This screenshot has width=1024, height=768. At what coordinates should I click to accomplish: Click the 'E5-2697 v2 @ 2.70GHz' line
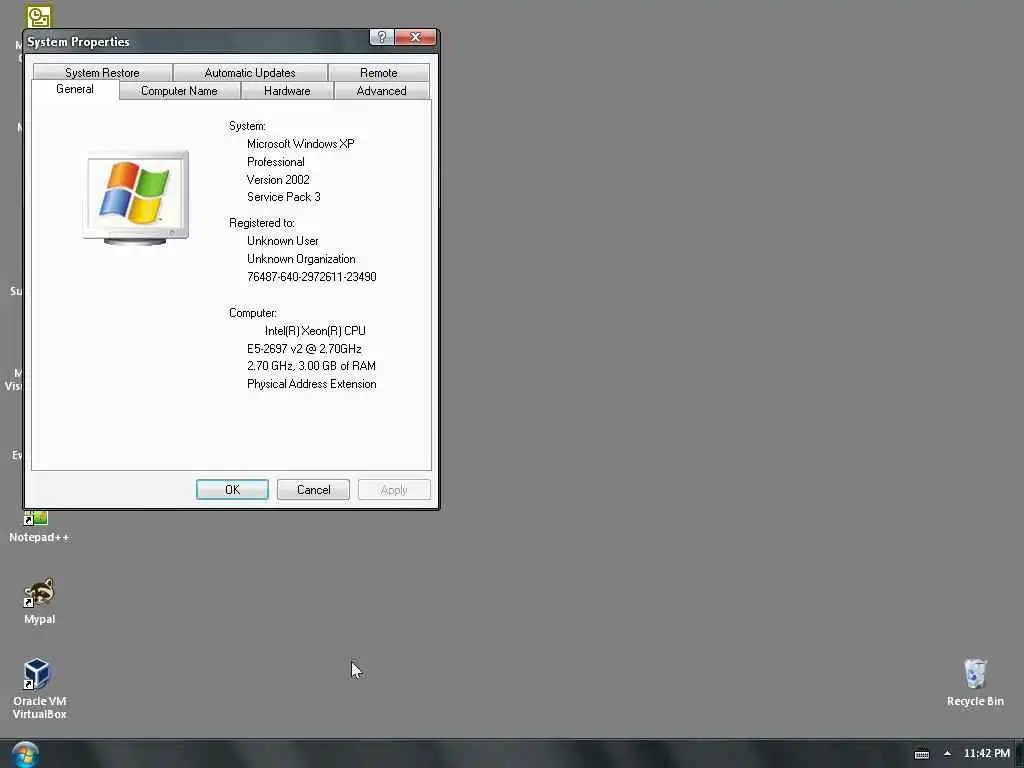click(304, 349)
